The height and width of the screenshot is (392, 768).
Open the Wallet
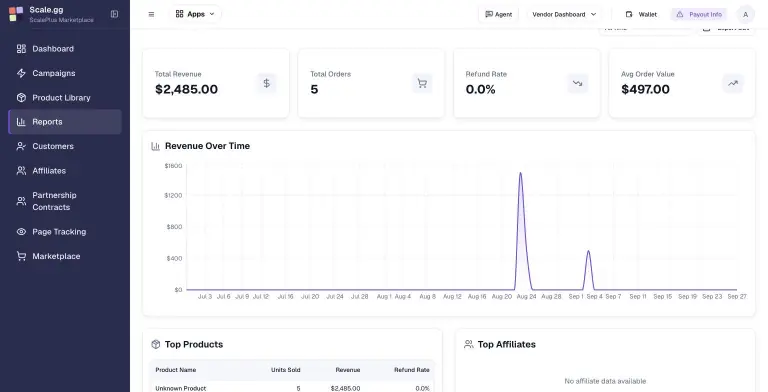click(x=641, y=14)
